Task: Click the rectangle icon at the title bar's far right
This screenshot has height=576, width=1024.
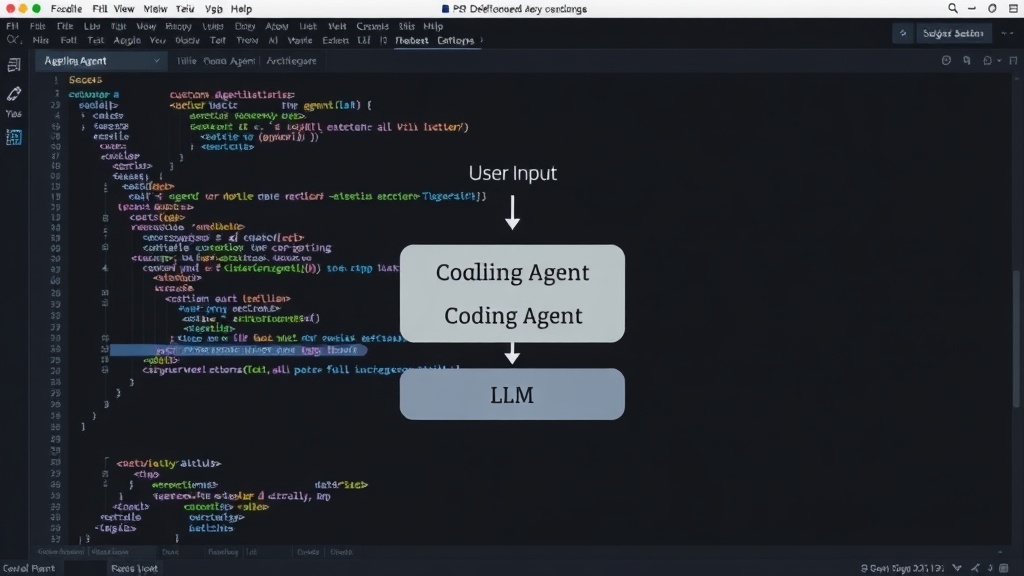Action: pyautogui.click(x=1014, y=8)
